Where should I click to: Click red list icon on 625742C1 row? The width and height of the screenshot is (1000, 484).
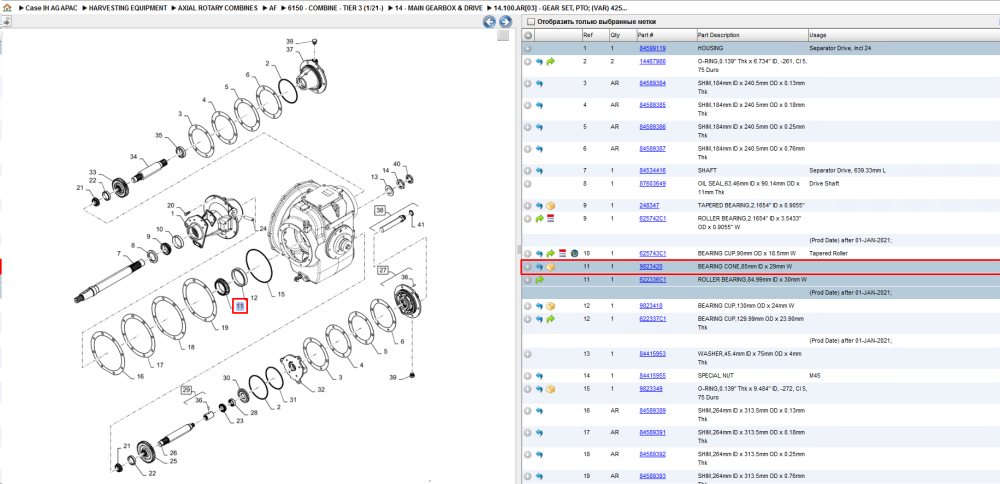pyautogui.click(x=550, y=219)
